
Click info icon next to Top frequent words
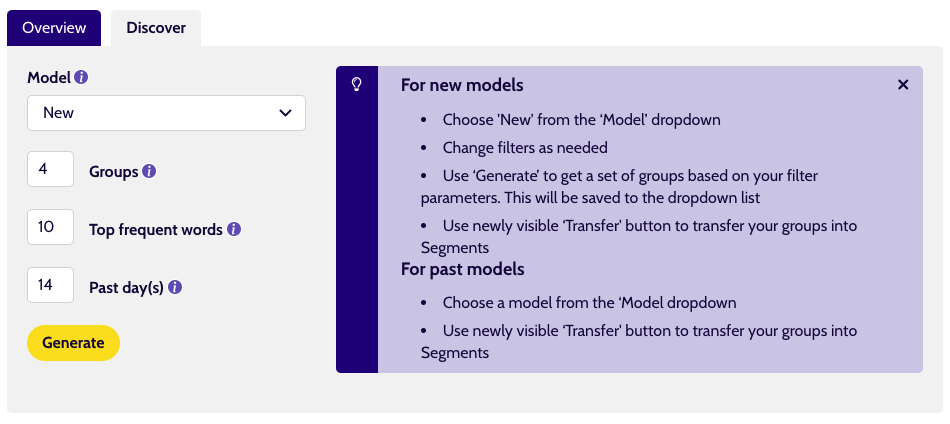[x=234, y=230]
